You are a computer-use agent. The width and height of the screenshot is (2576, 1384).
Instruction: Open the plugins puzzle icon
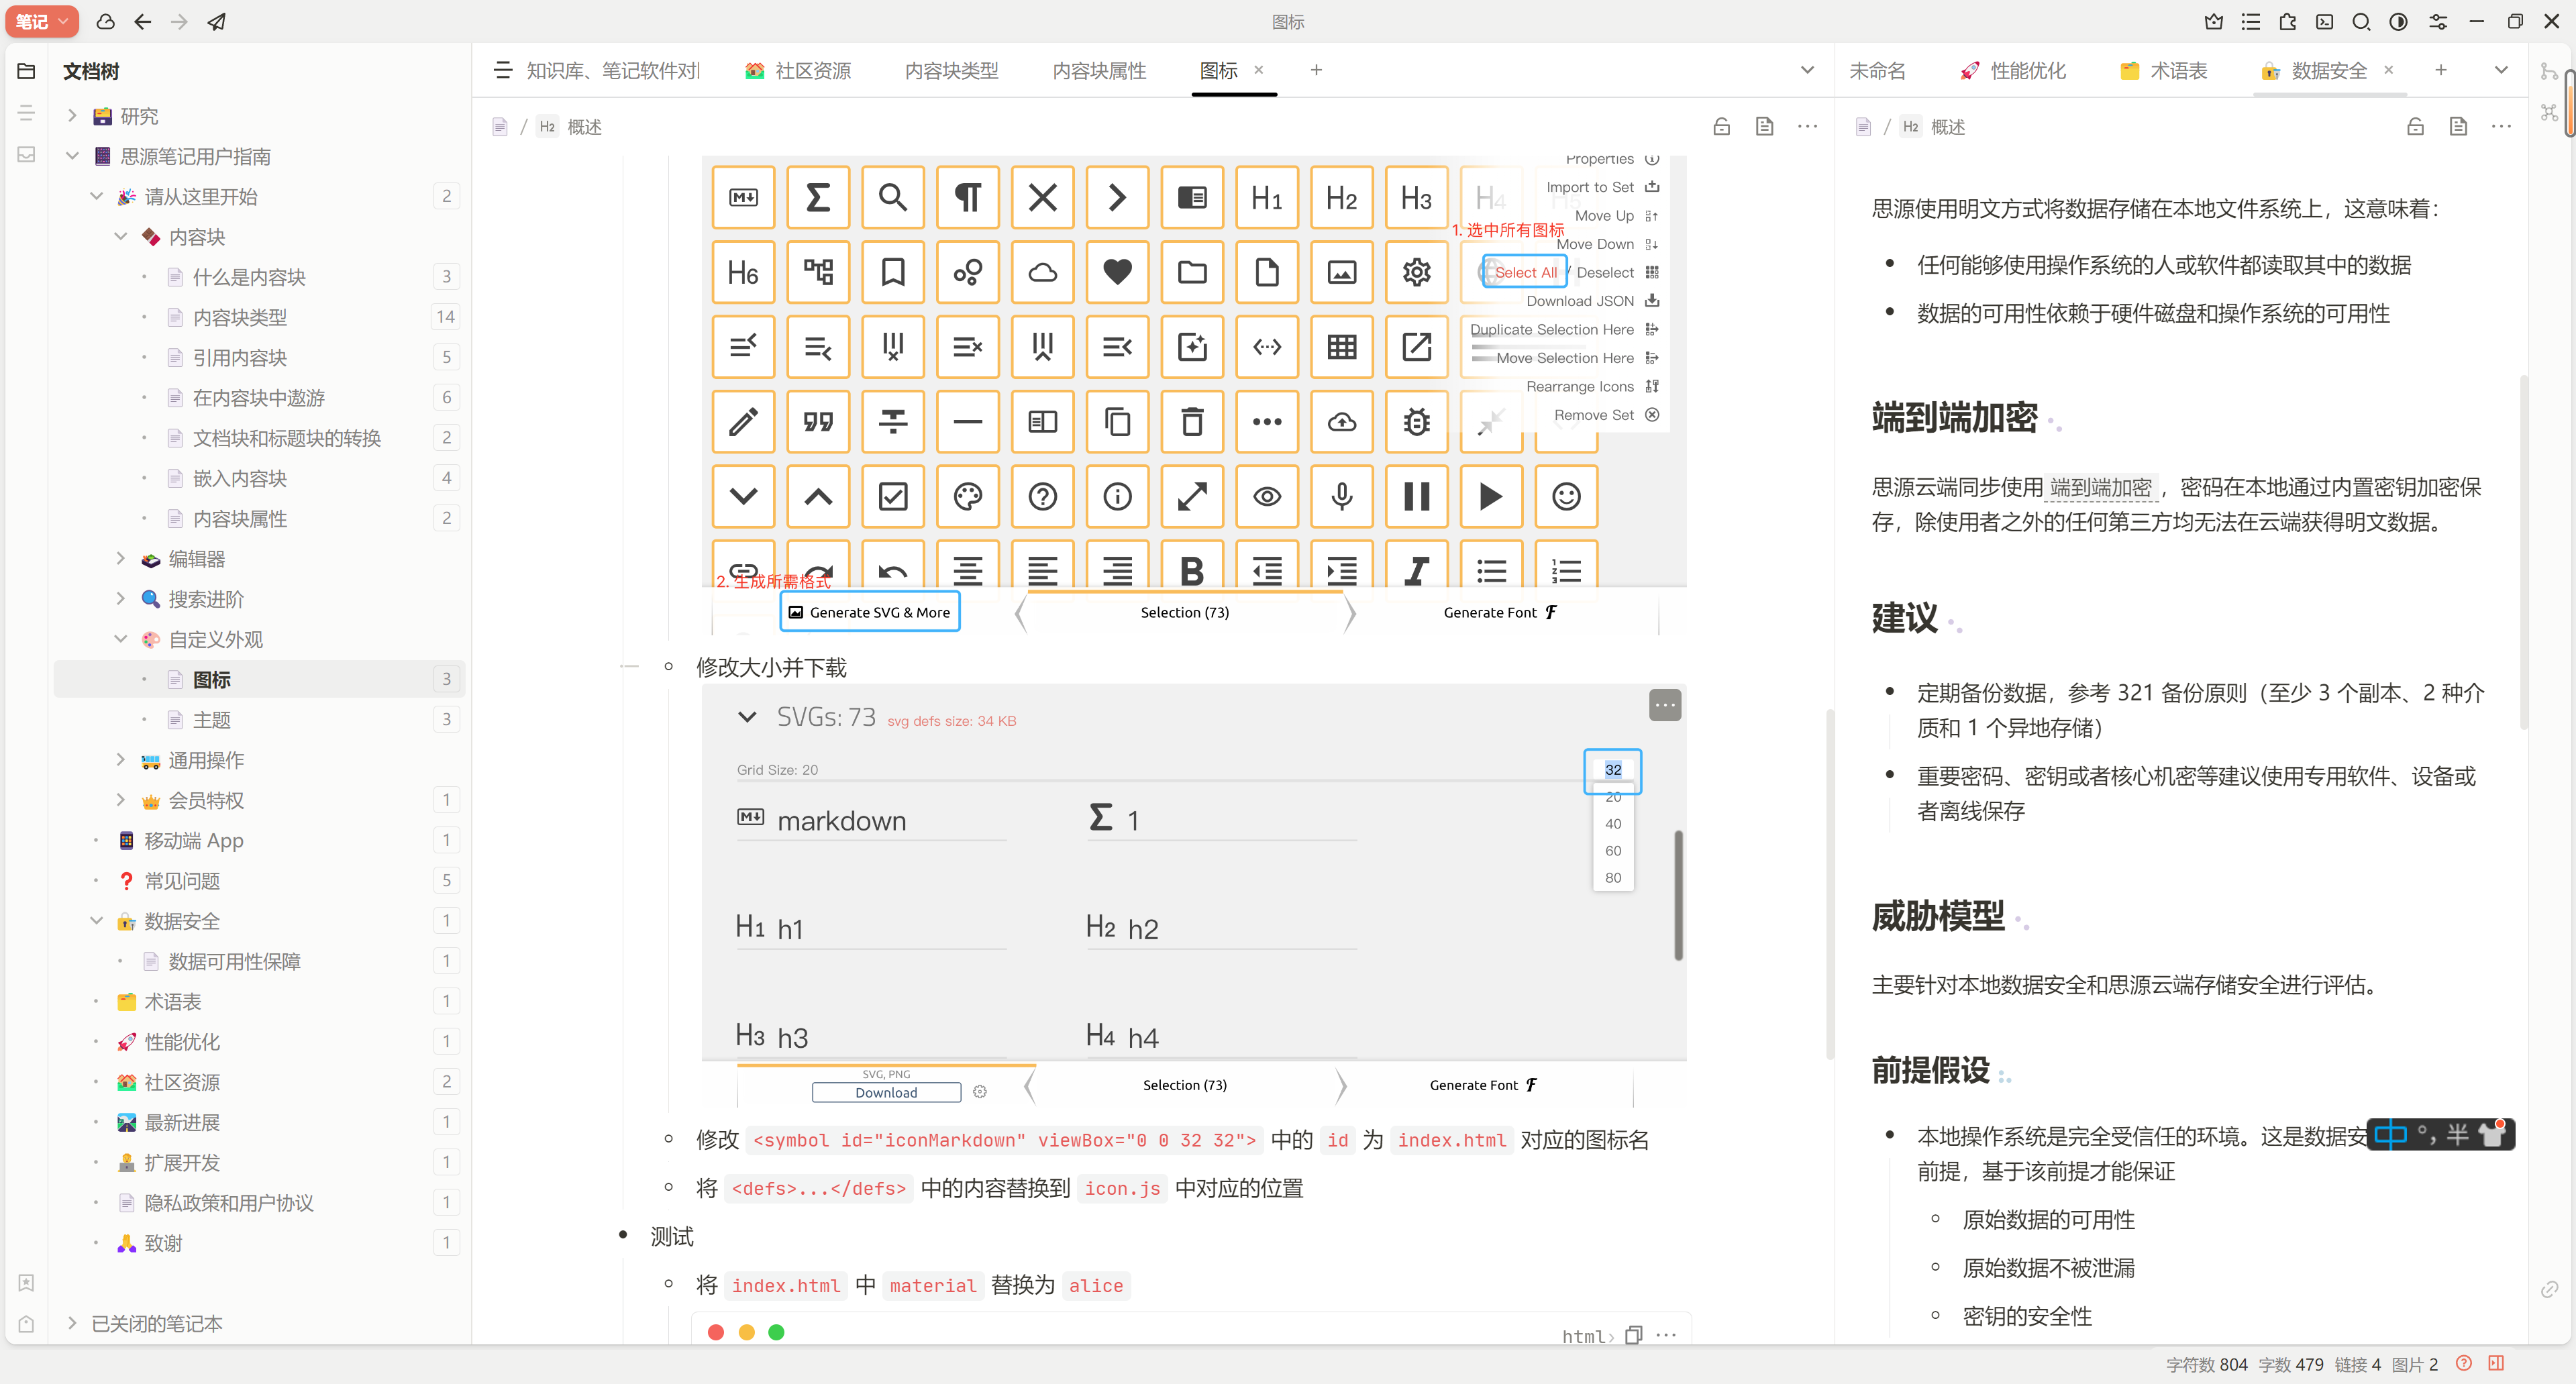2287,21
